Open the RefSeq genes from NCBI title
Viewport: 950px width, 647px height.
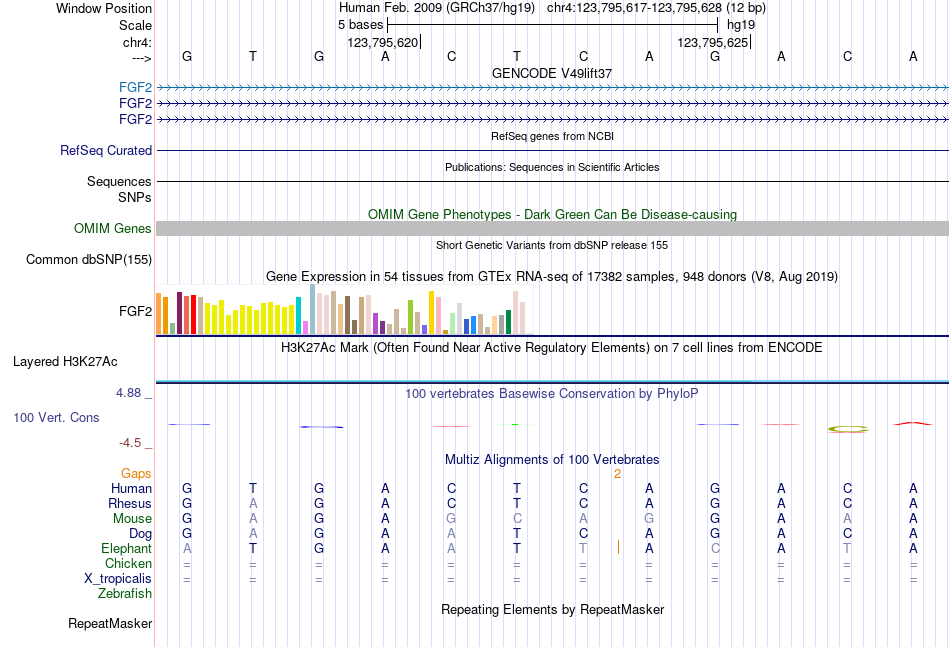[x=552, y=136]
